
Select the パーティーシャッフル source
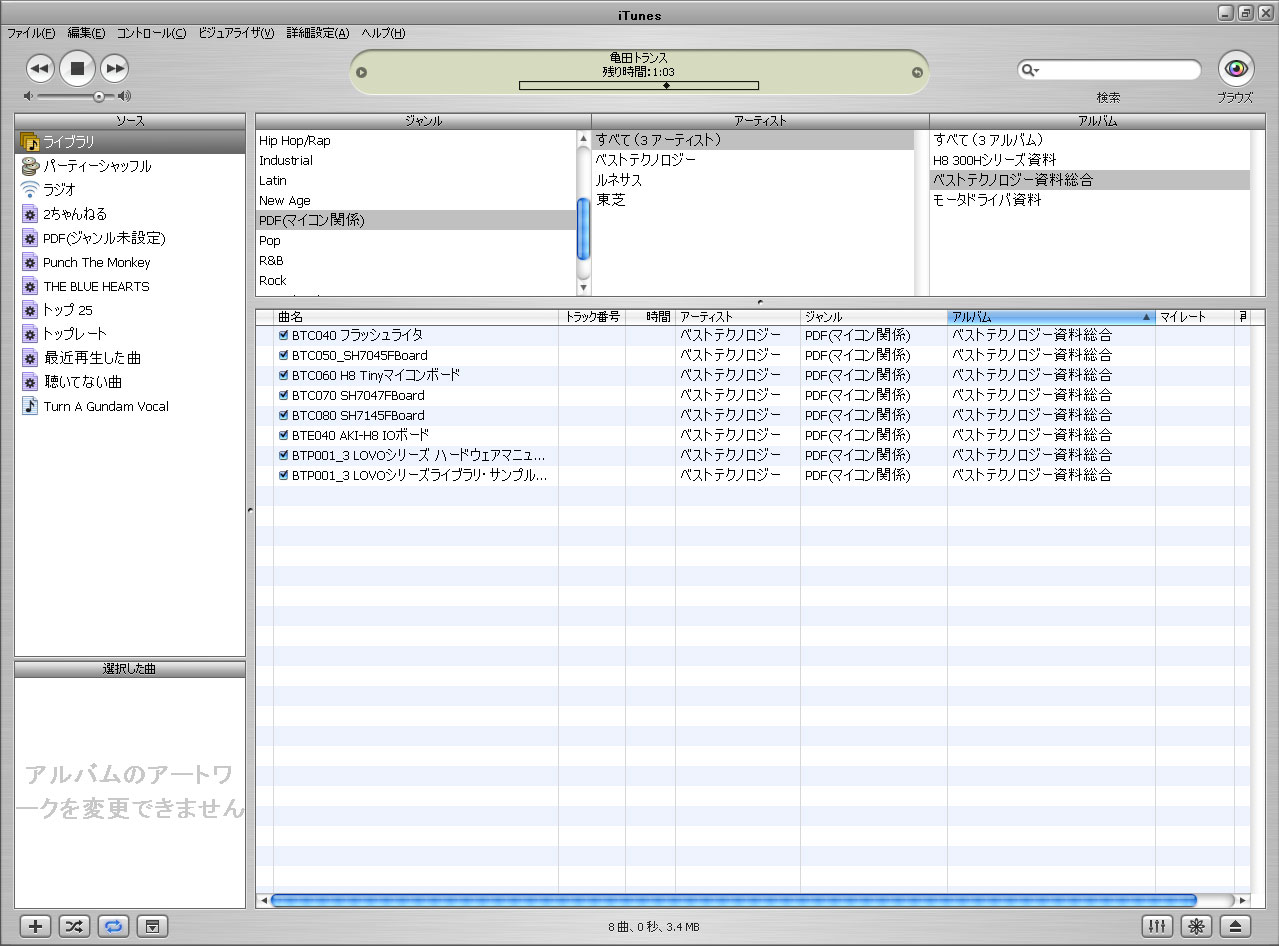coord(130,166)
